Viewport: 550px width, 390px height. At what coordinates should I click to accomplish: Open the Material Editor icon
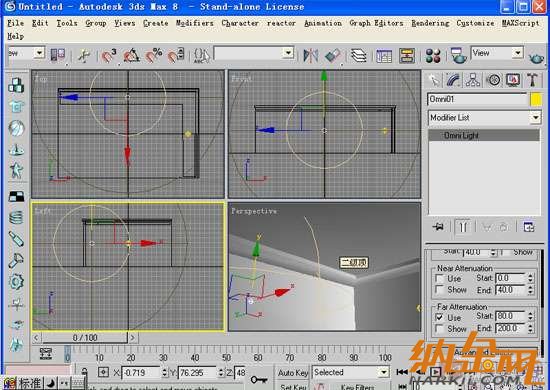point(433,55)
